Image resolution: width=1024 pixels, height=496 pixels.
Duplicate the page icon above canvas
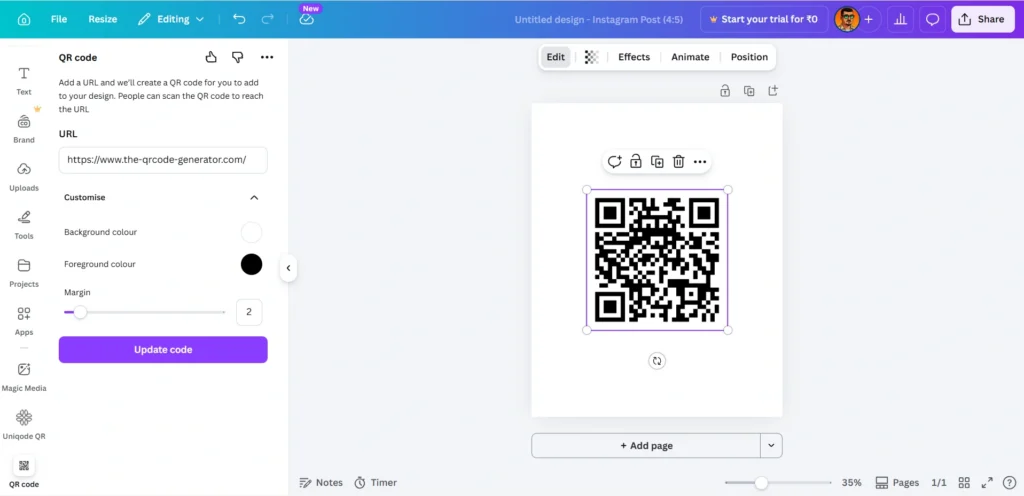pos(749,91)
